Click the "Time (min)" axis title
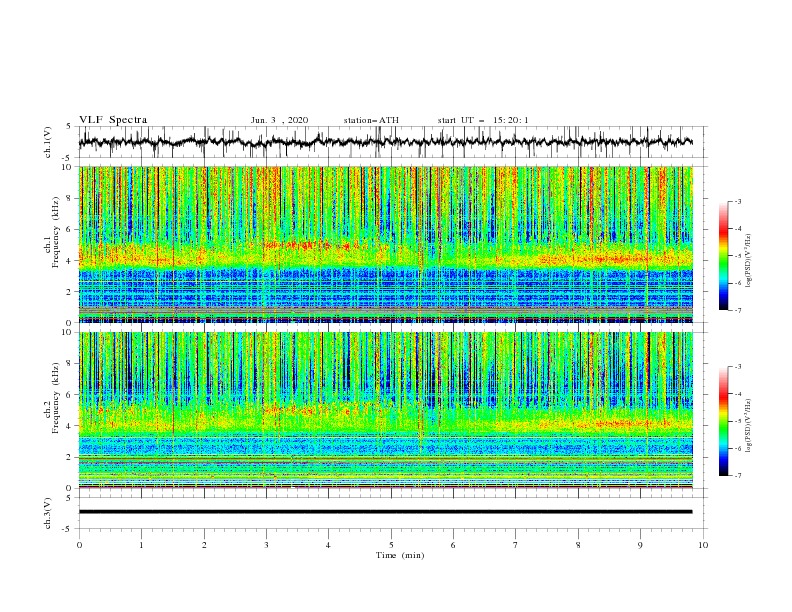 pyautogui.click(x=400, y=555)
